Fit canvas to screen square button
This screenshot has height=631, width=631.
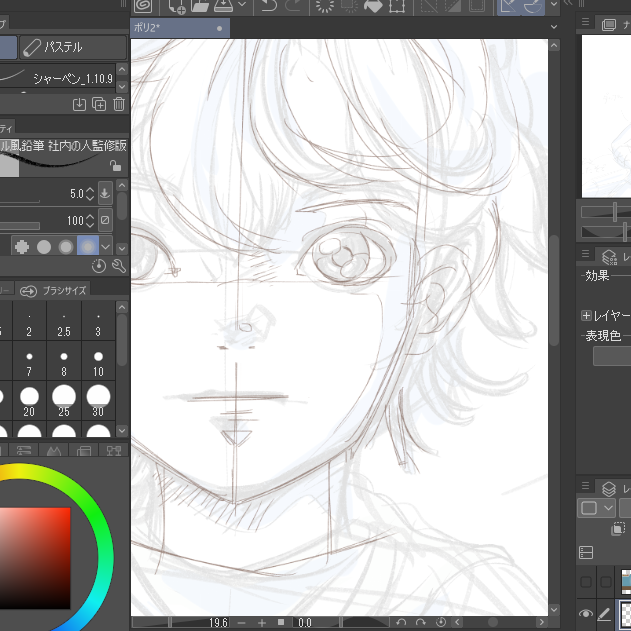[281, 623]
